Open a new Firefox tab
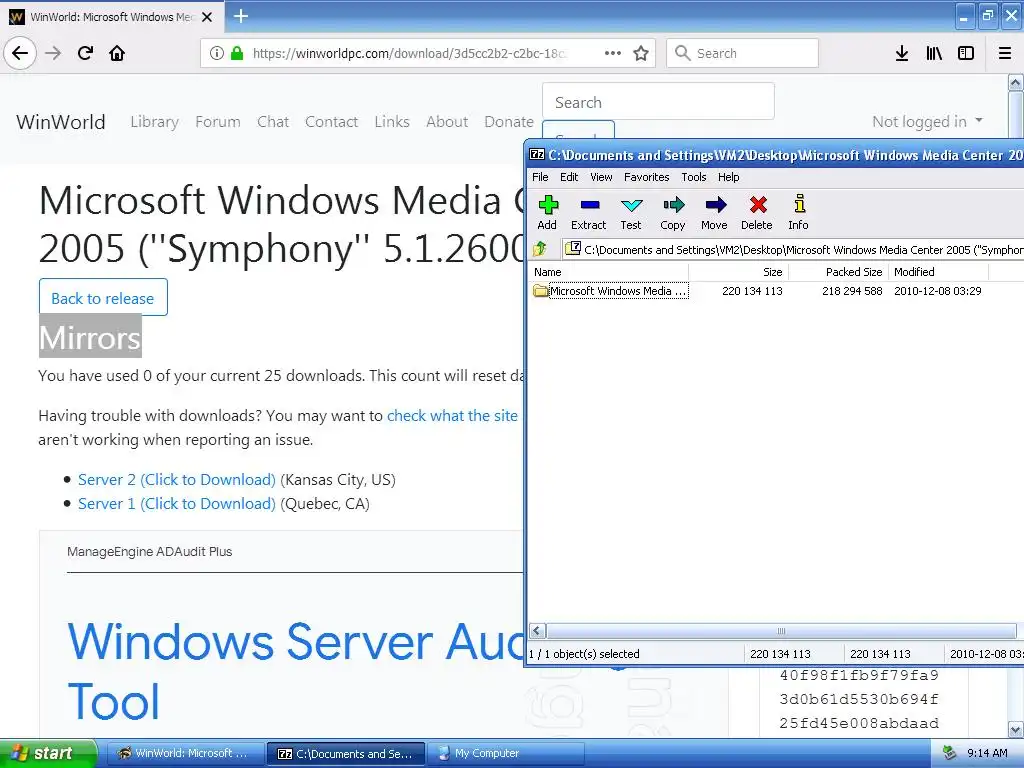Image resolution: width=1024 pixels, height=768 pixels. (240, 16)
